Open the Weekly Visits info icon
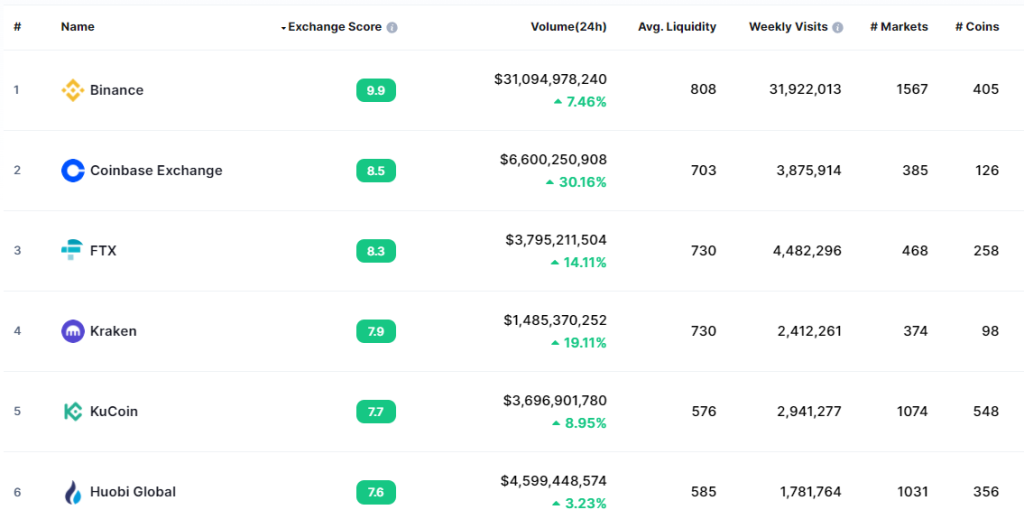The height and width of the screenshot is (519, 1024). tap(838, 27)
